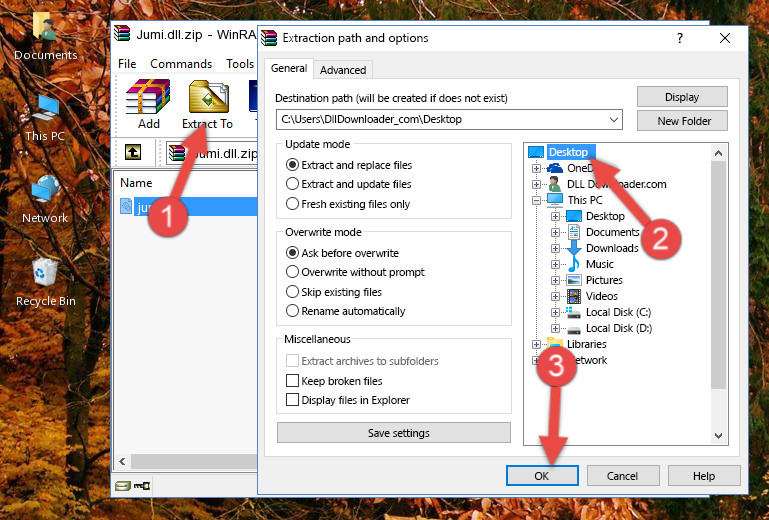The width and height of the screenshot is (769, 520).
Task: Open the File menu in WinRAR
Action: (127, 64)
